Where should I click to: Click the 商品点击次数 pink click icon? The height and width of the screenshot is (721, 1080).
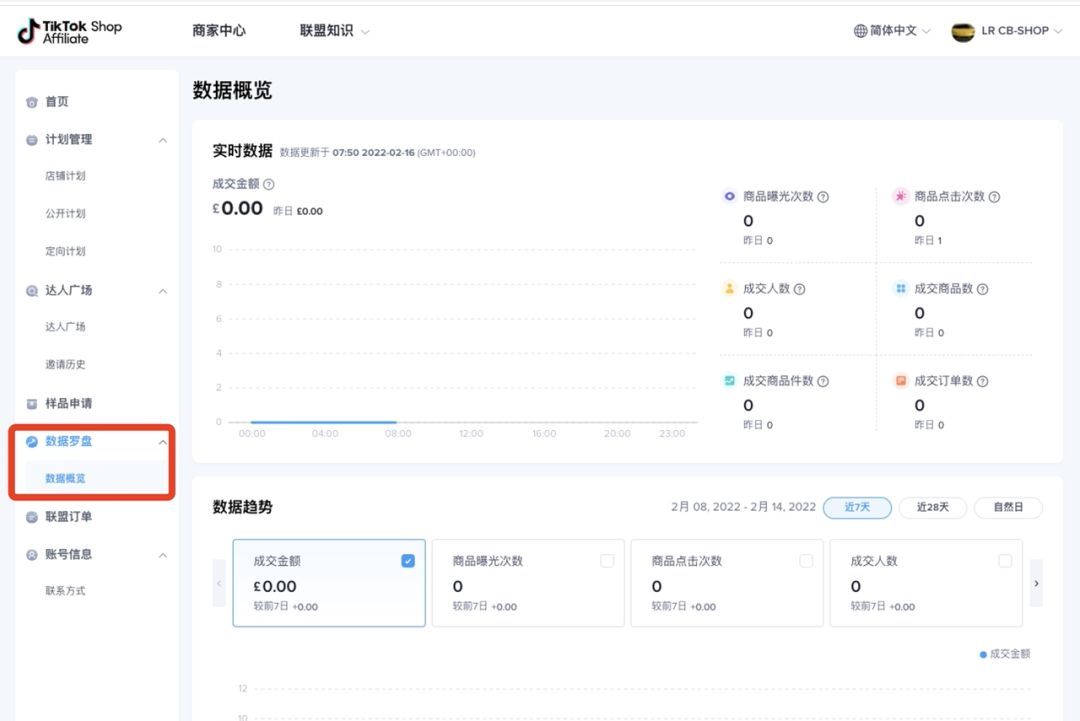901,196
